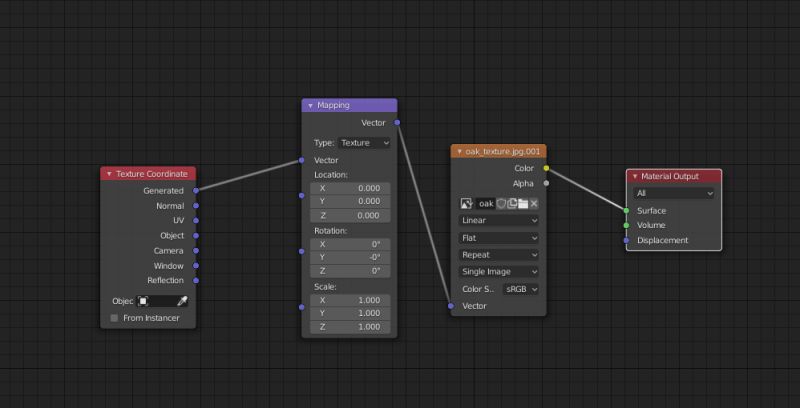This screenshot has width=800, height=408.
Task: Click the Mapping Rotation input socket
Action: [x=302, y=251]
